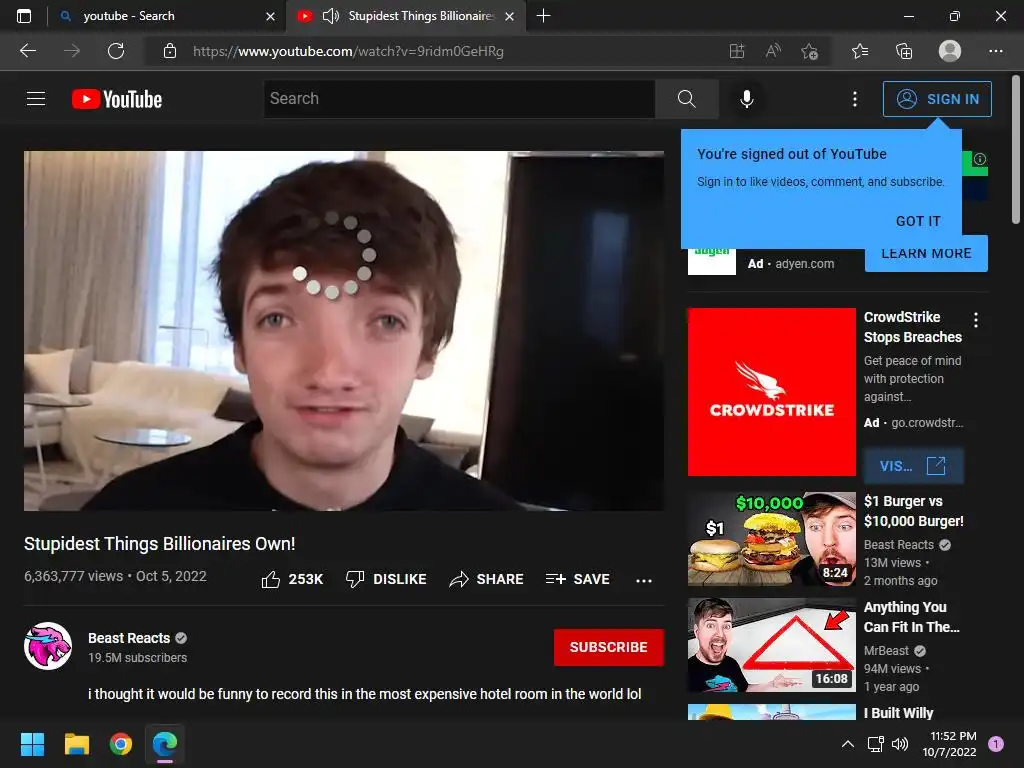
Task: Open the Edge Favorites list
Action: (860, 51)
